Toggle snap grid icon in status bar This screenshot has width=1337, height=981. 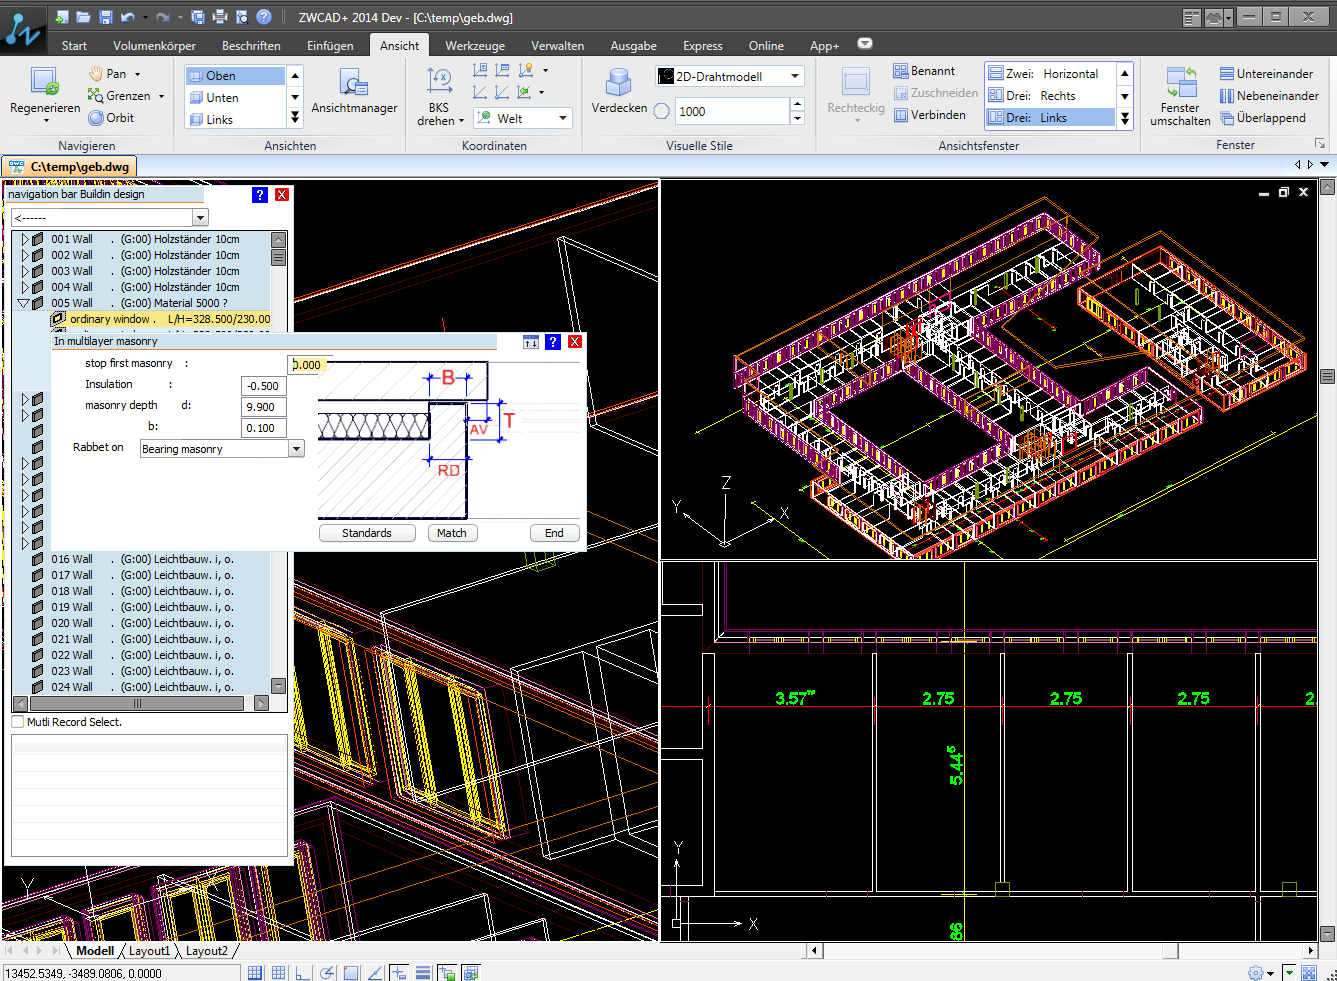[x=255, y=971]
